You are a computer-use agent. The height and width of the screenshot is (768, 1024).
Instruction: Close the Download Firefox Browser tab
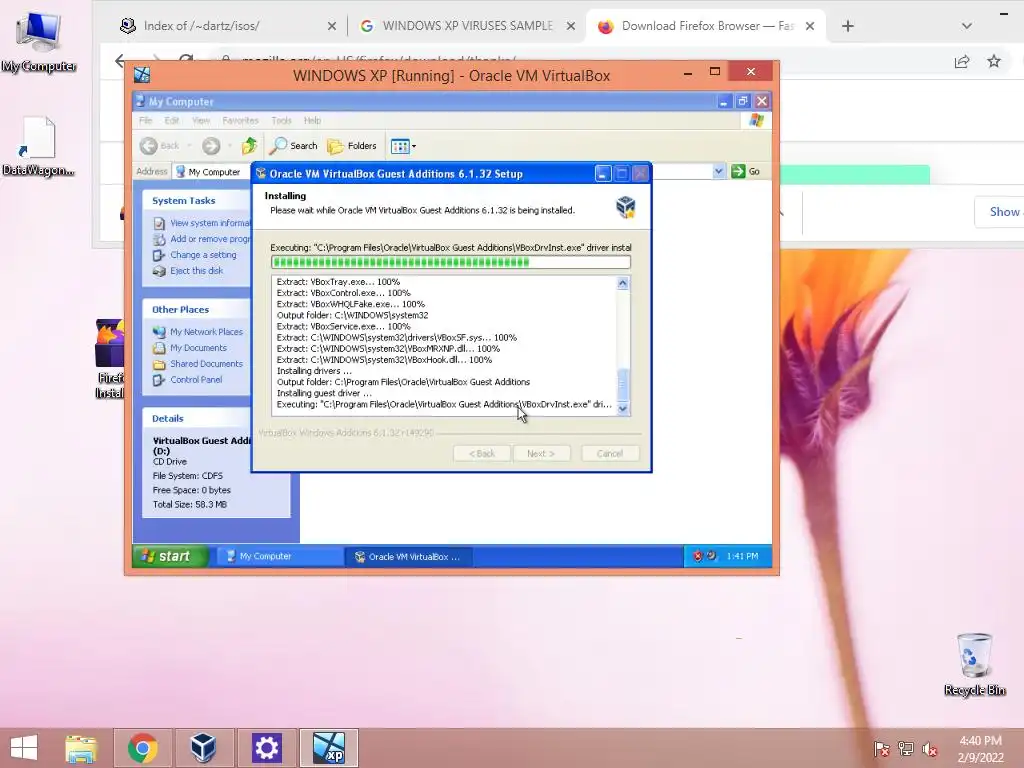pos(810,26)
